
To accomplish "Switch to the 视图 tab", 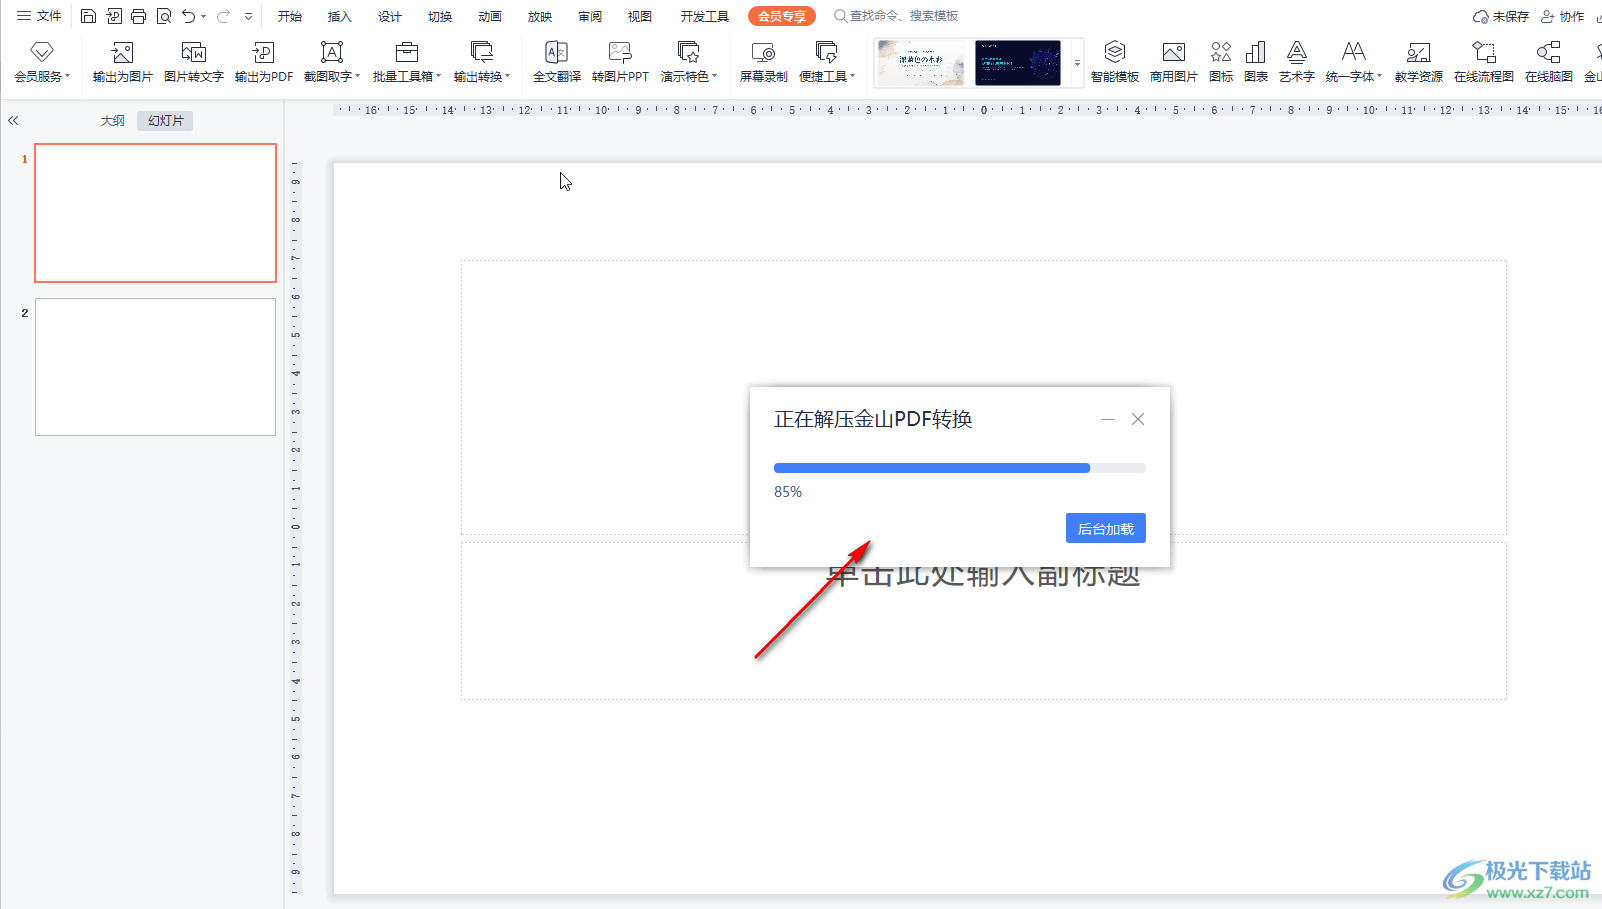I will pos(640,16).
